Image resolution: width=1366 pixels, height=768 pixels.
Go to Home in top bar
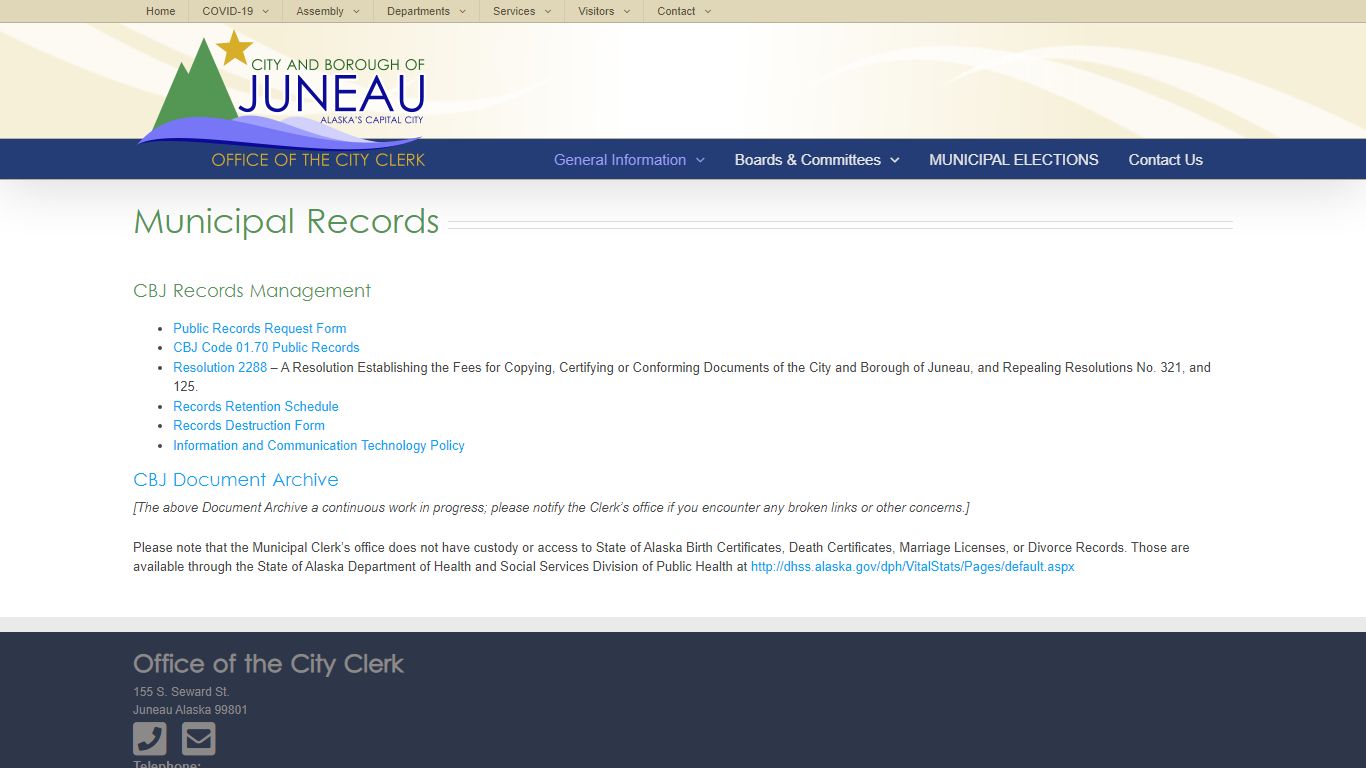(x=160, y=11)
